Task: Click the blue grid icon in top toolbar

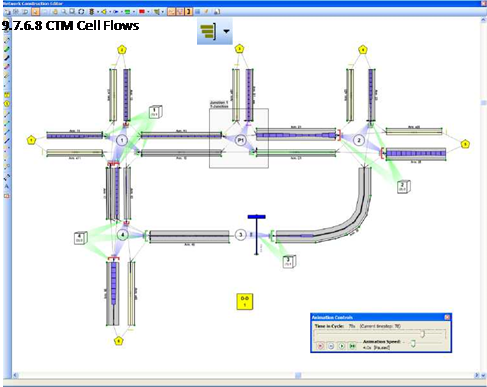Action: point(197,12)
